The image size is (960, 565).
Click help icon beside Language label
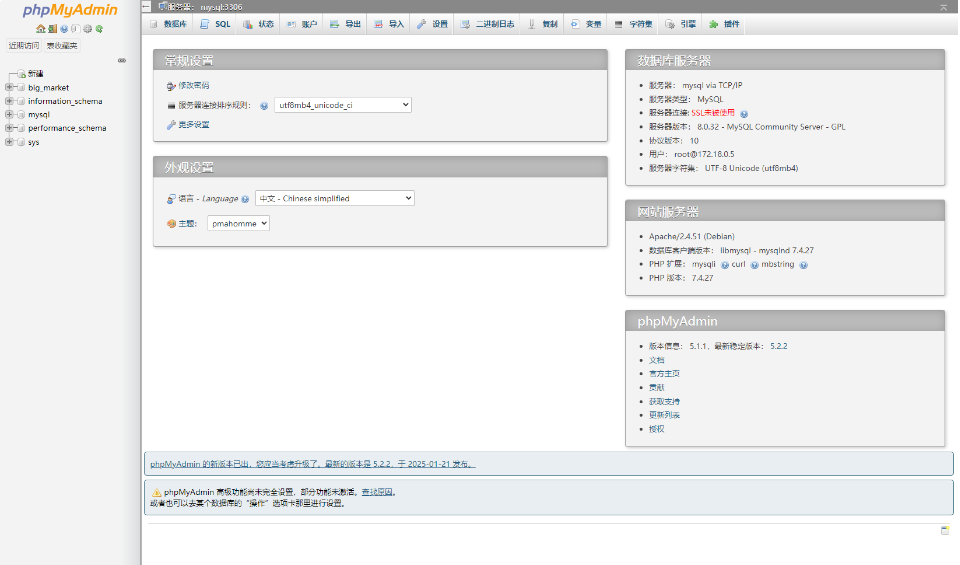pyautogui.click(x=245, y=199)
